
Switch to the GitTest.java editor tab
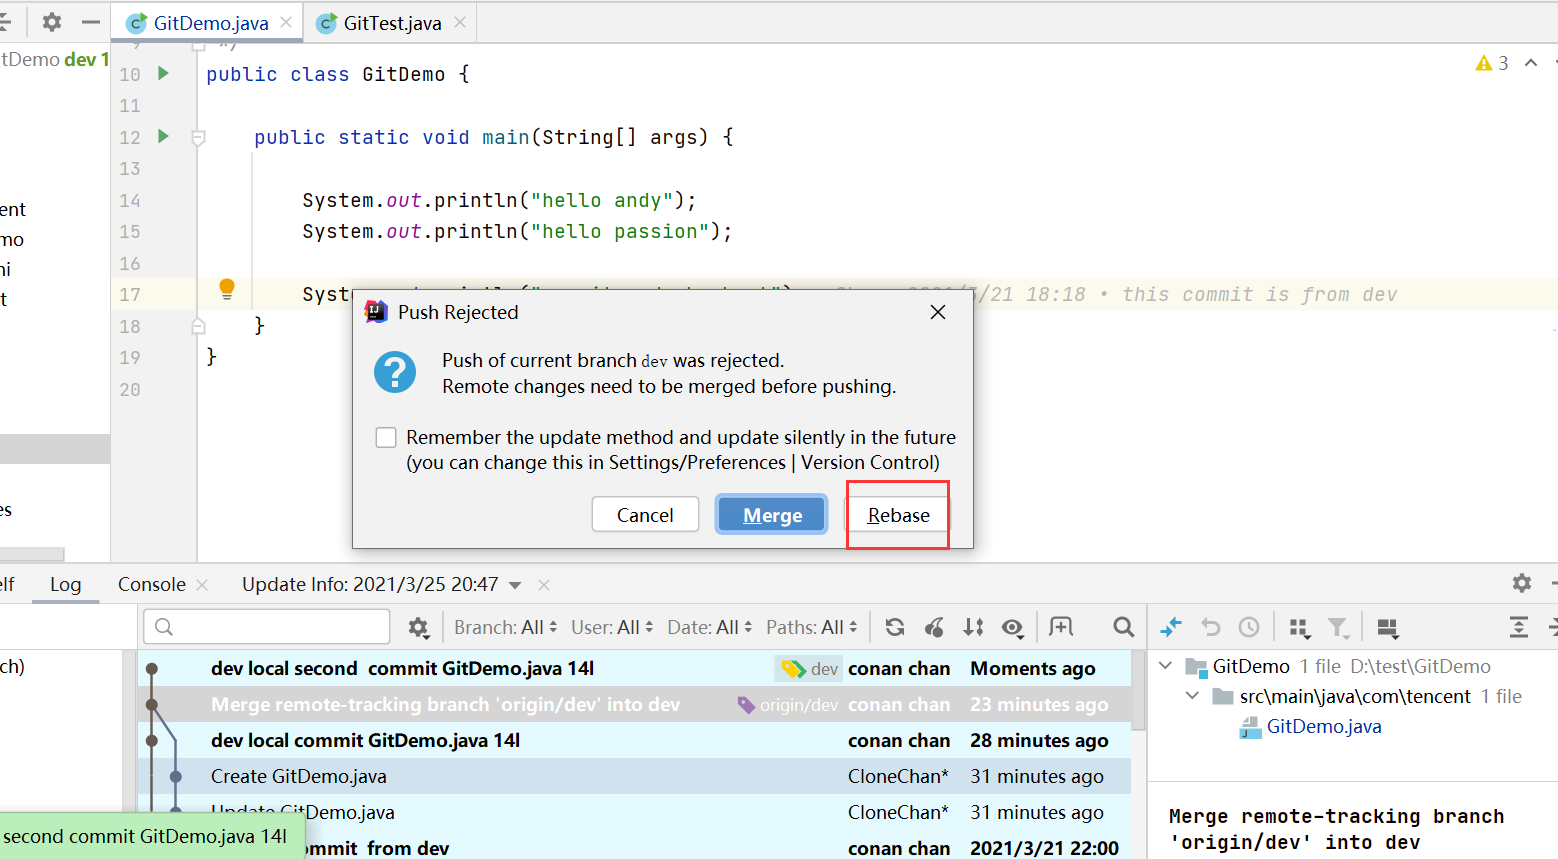pyautogui.click(x=392, y=23)
